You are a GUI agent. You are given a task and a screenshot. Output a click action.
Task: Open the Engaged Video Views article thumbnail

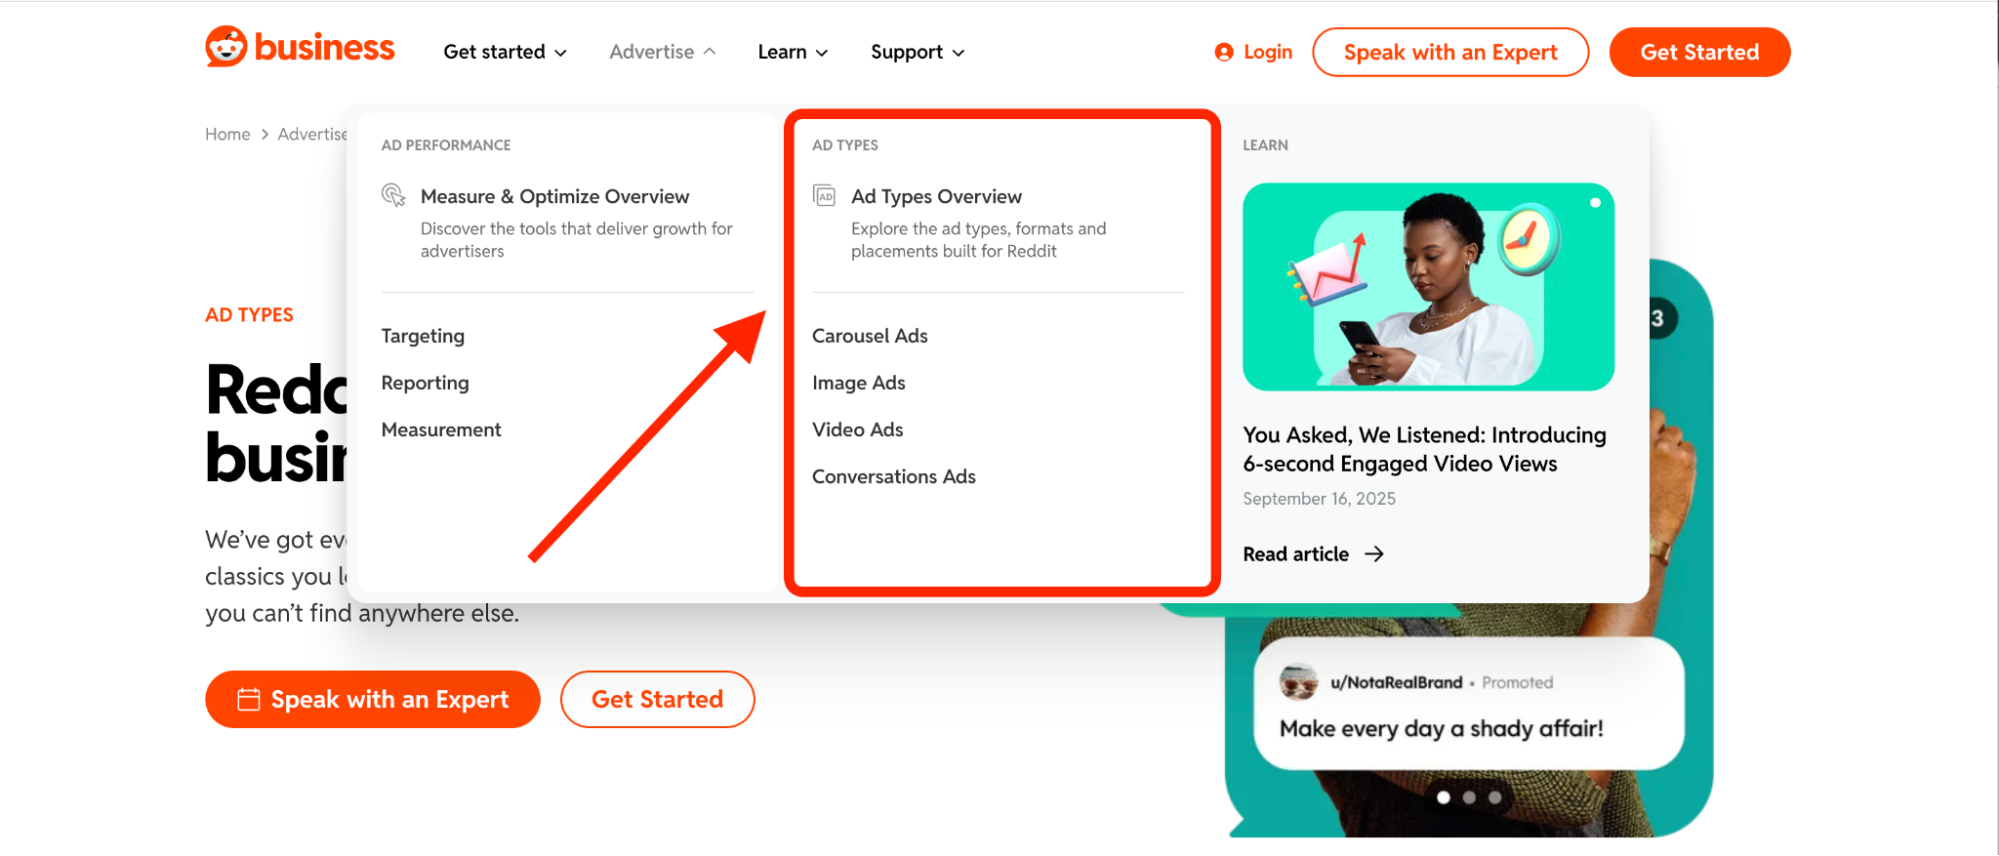pos(1428,287)
